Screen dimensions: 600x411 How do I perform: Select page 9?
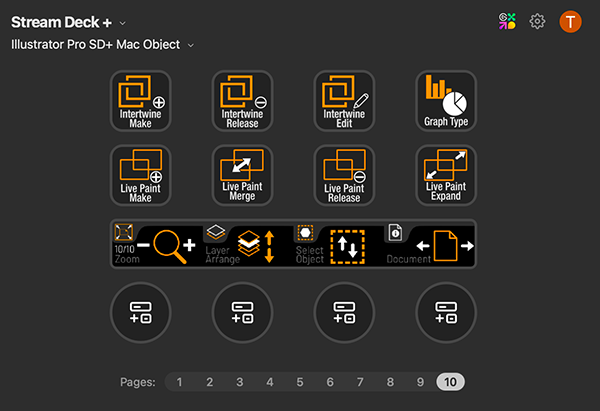[420, 382]
